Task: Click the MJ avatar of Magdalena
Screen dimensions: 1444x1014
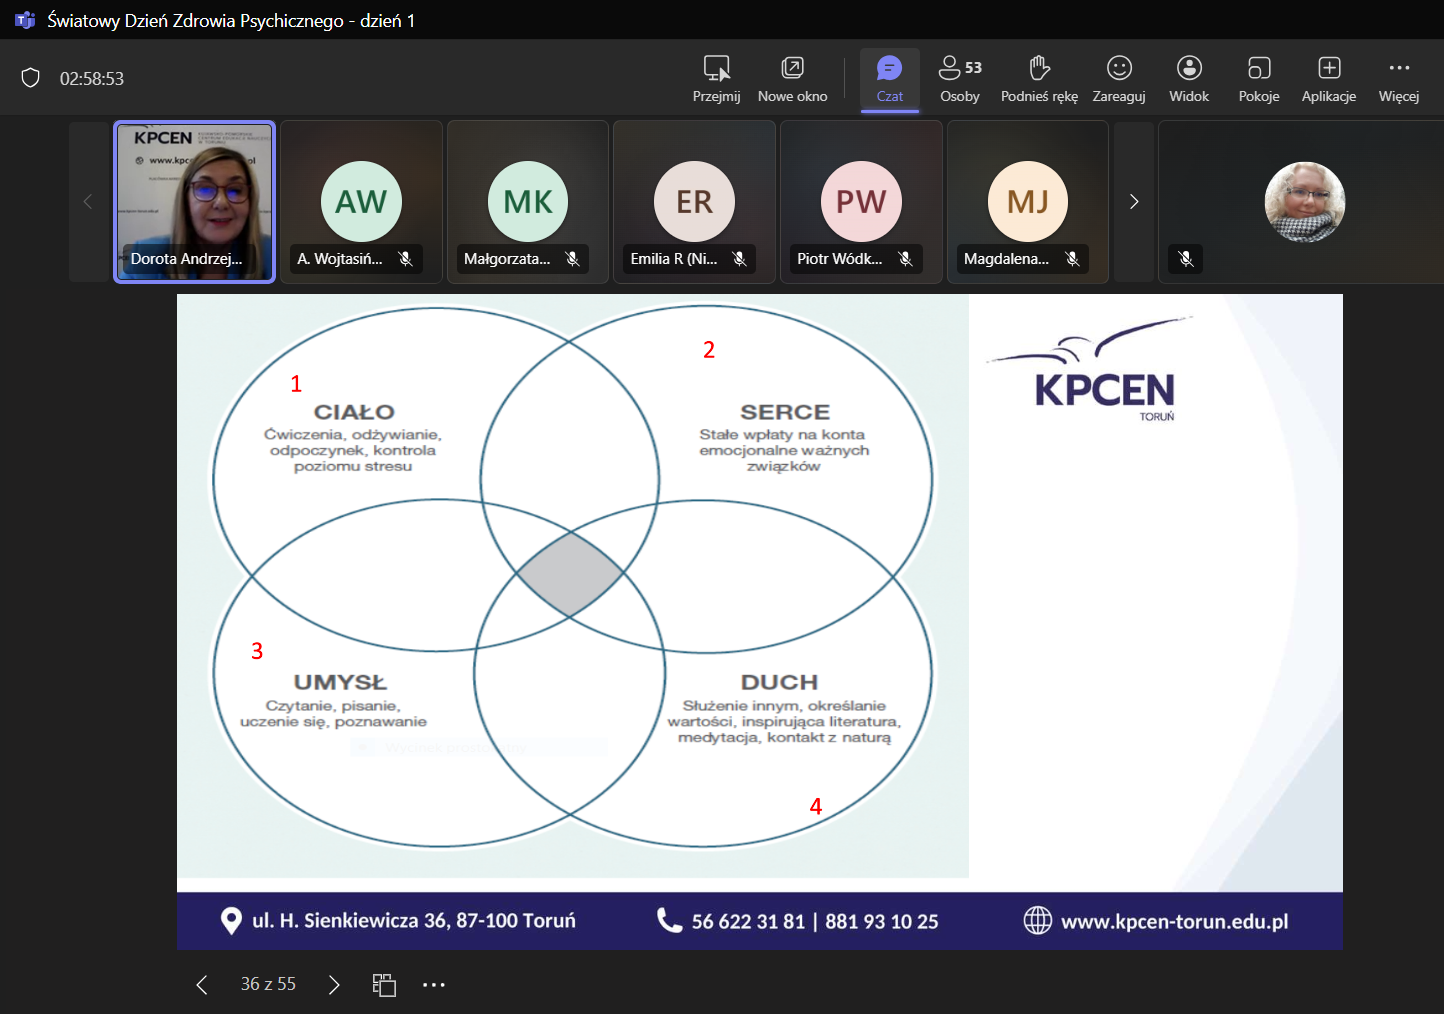Action: click(1028, 202)
